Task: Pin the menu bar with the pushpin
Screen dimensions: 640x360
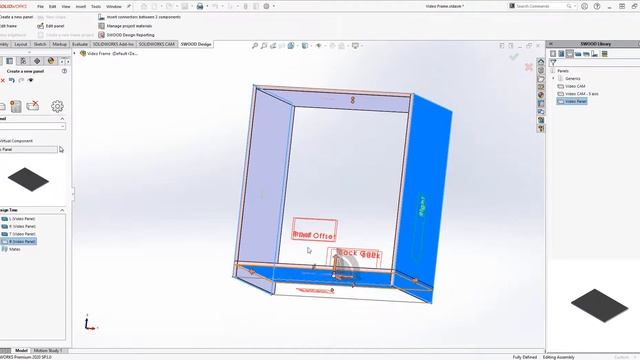Action: coord(129,6)
